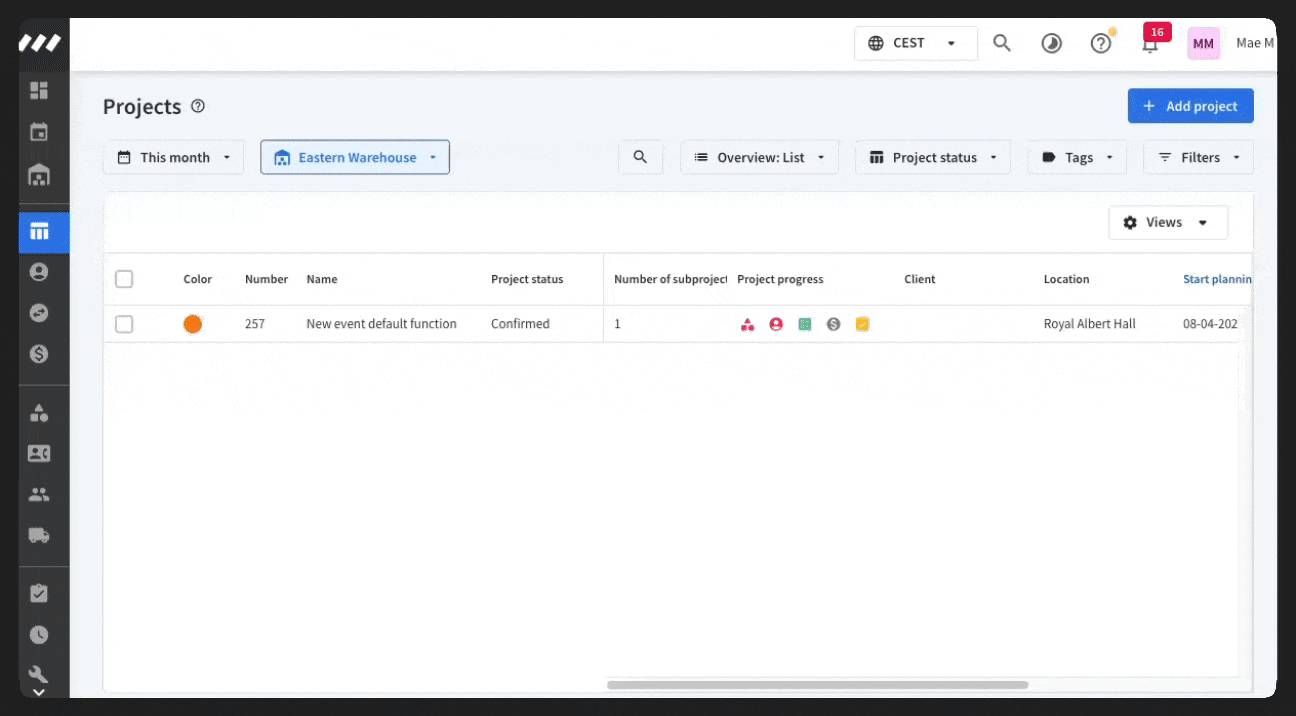Open the Eastern Warehouse dropdown
This screenshot has height=716, width=1296.
tap(355, 157)
